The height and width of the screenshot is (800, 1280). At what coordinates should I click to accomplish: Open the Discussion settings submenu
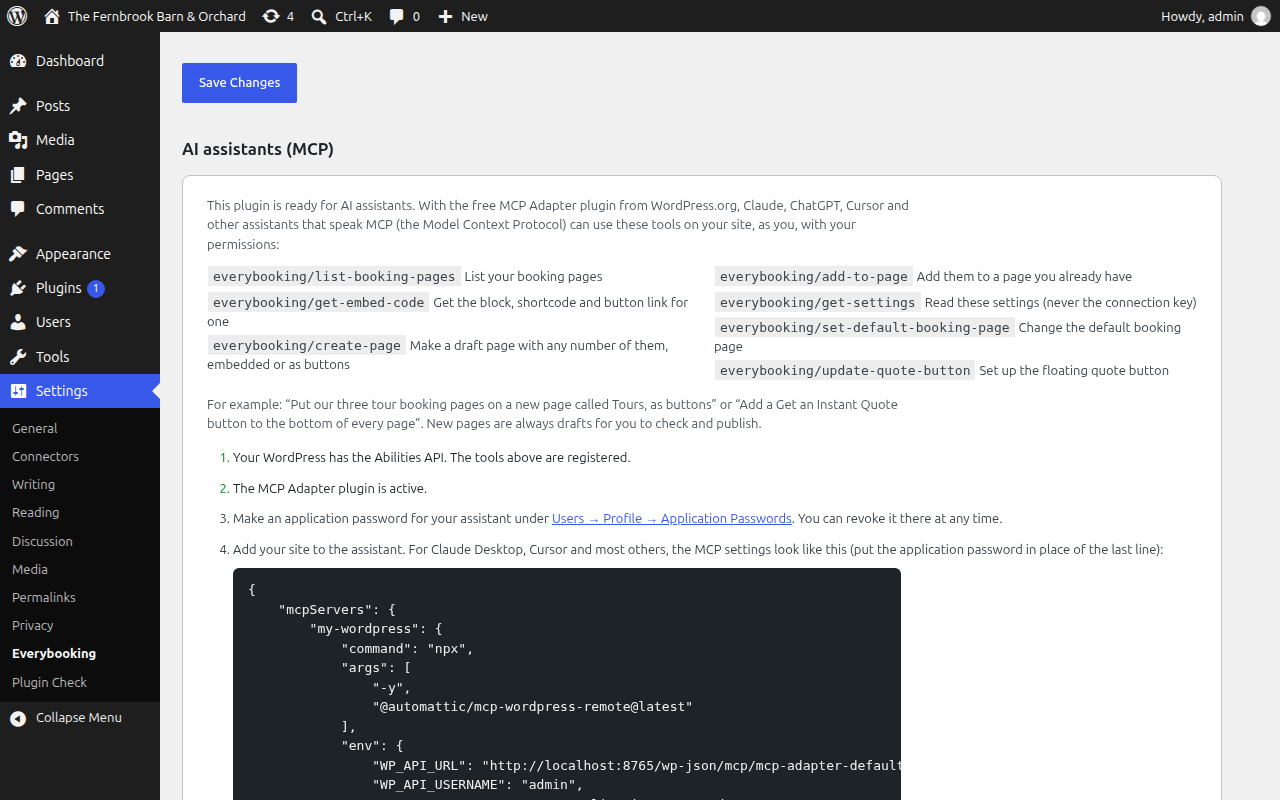(42, 541)
